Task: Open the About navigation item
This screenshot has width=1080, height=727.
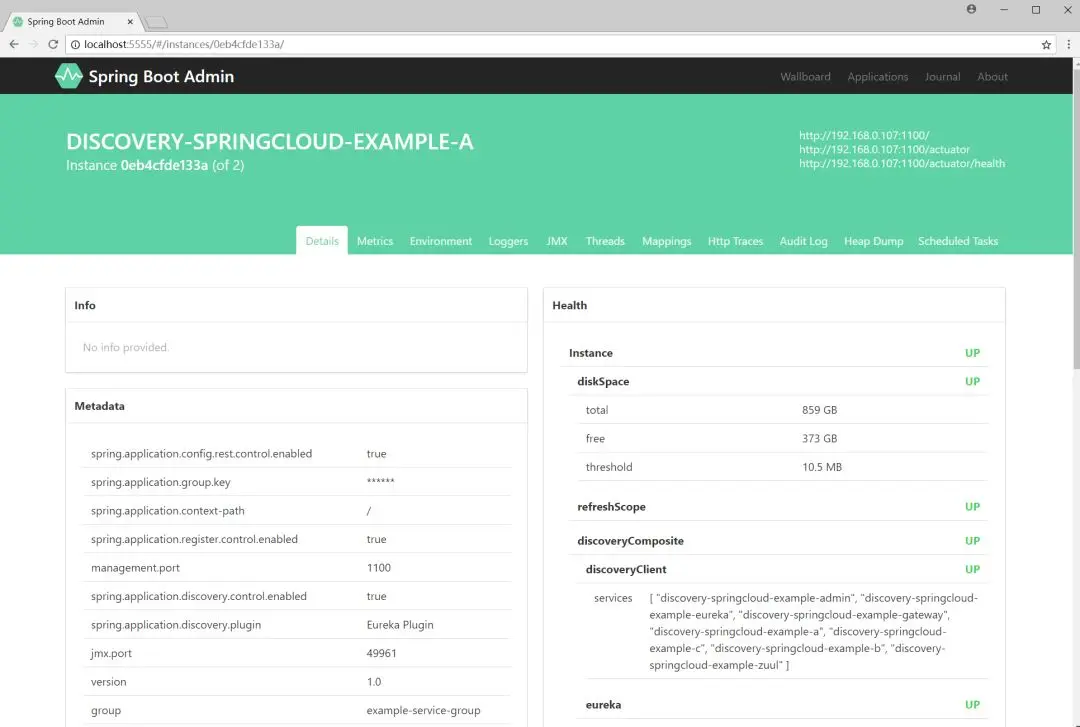Action: (992, 76)
